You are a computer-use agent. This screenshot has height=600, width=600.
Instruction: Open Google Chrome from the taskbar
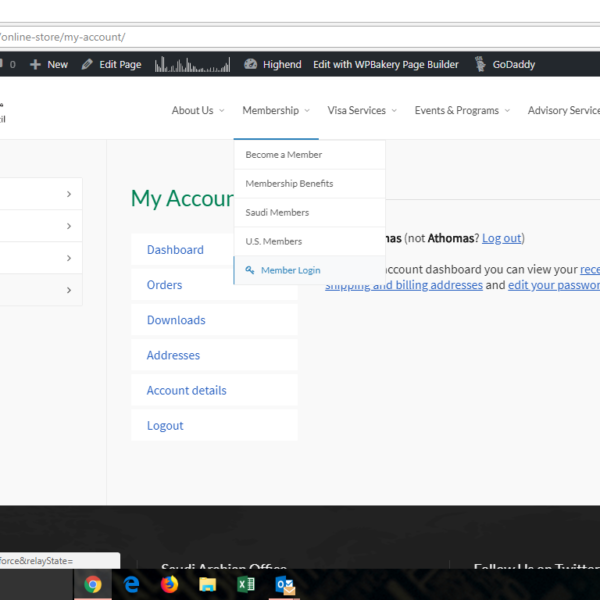click(x=93, y=585)
